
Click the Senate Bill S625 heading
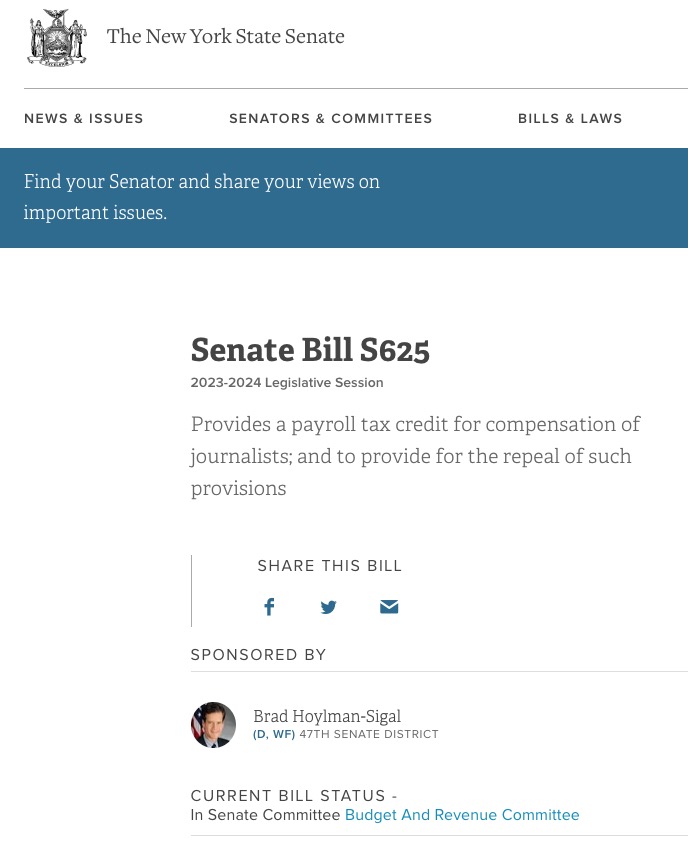(x=310, y=350)
